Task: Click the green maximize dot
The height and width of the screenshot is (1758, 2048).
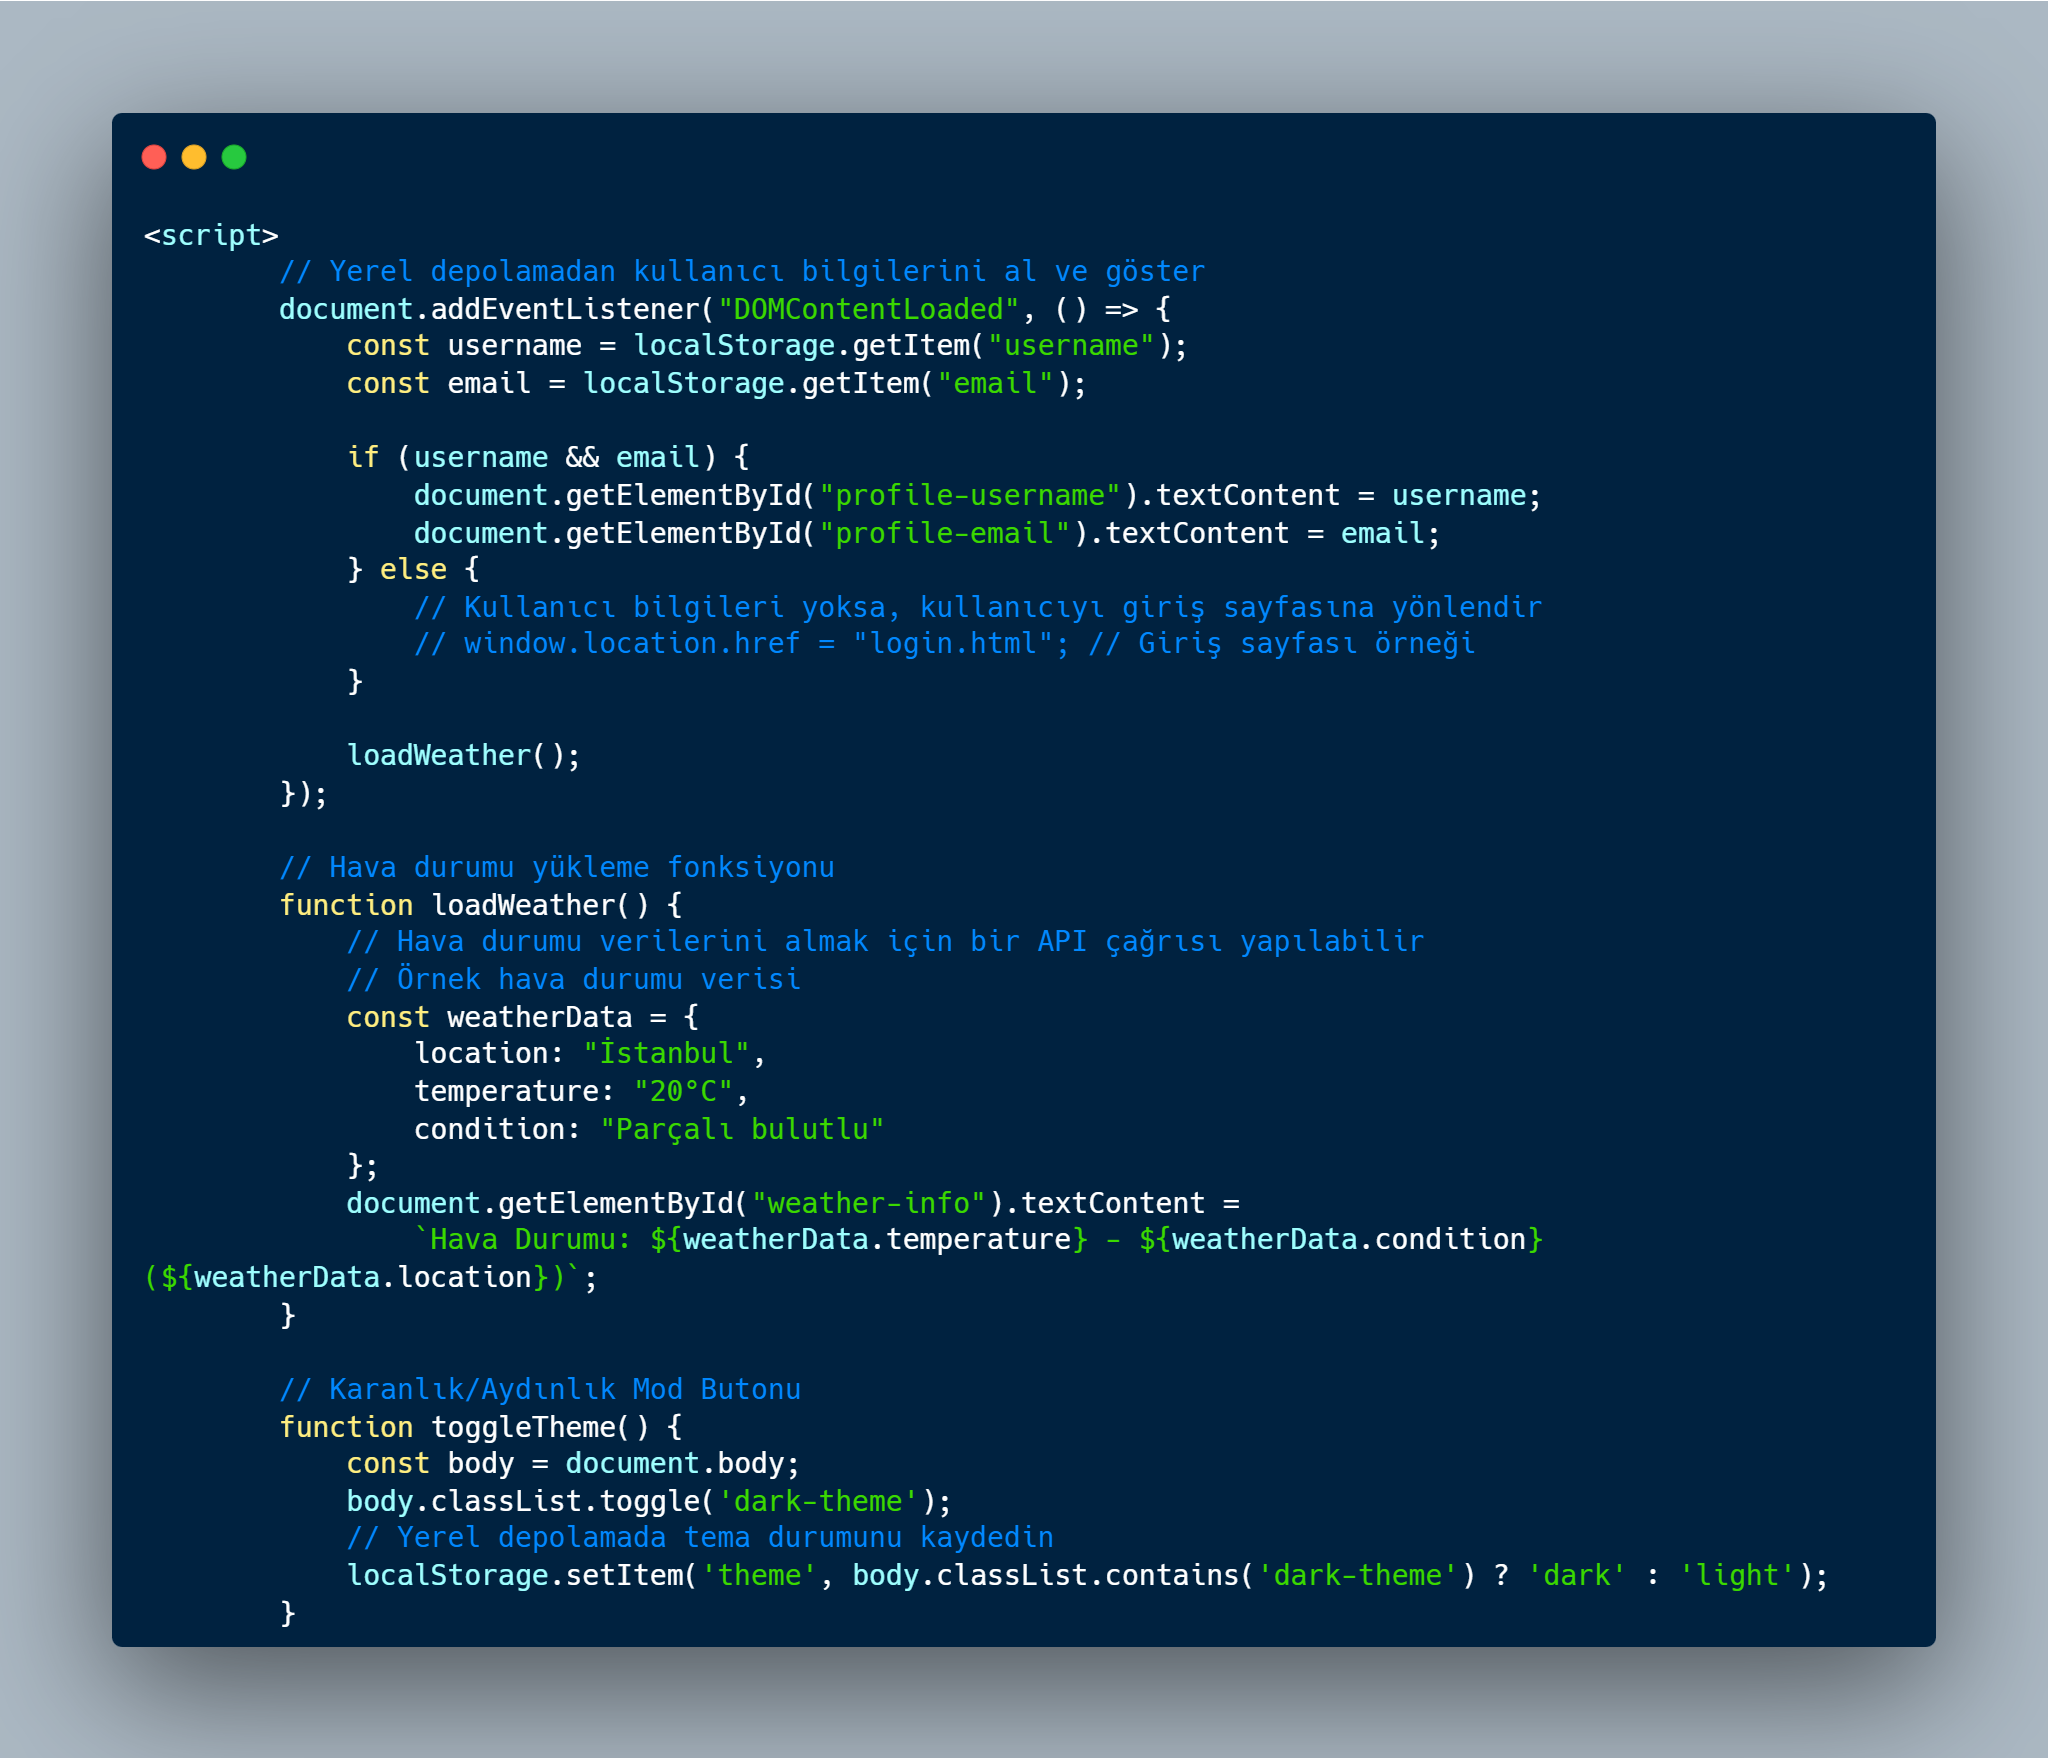Action: click(x=234, y=157)
